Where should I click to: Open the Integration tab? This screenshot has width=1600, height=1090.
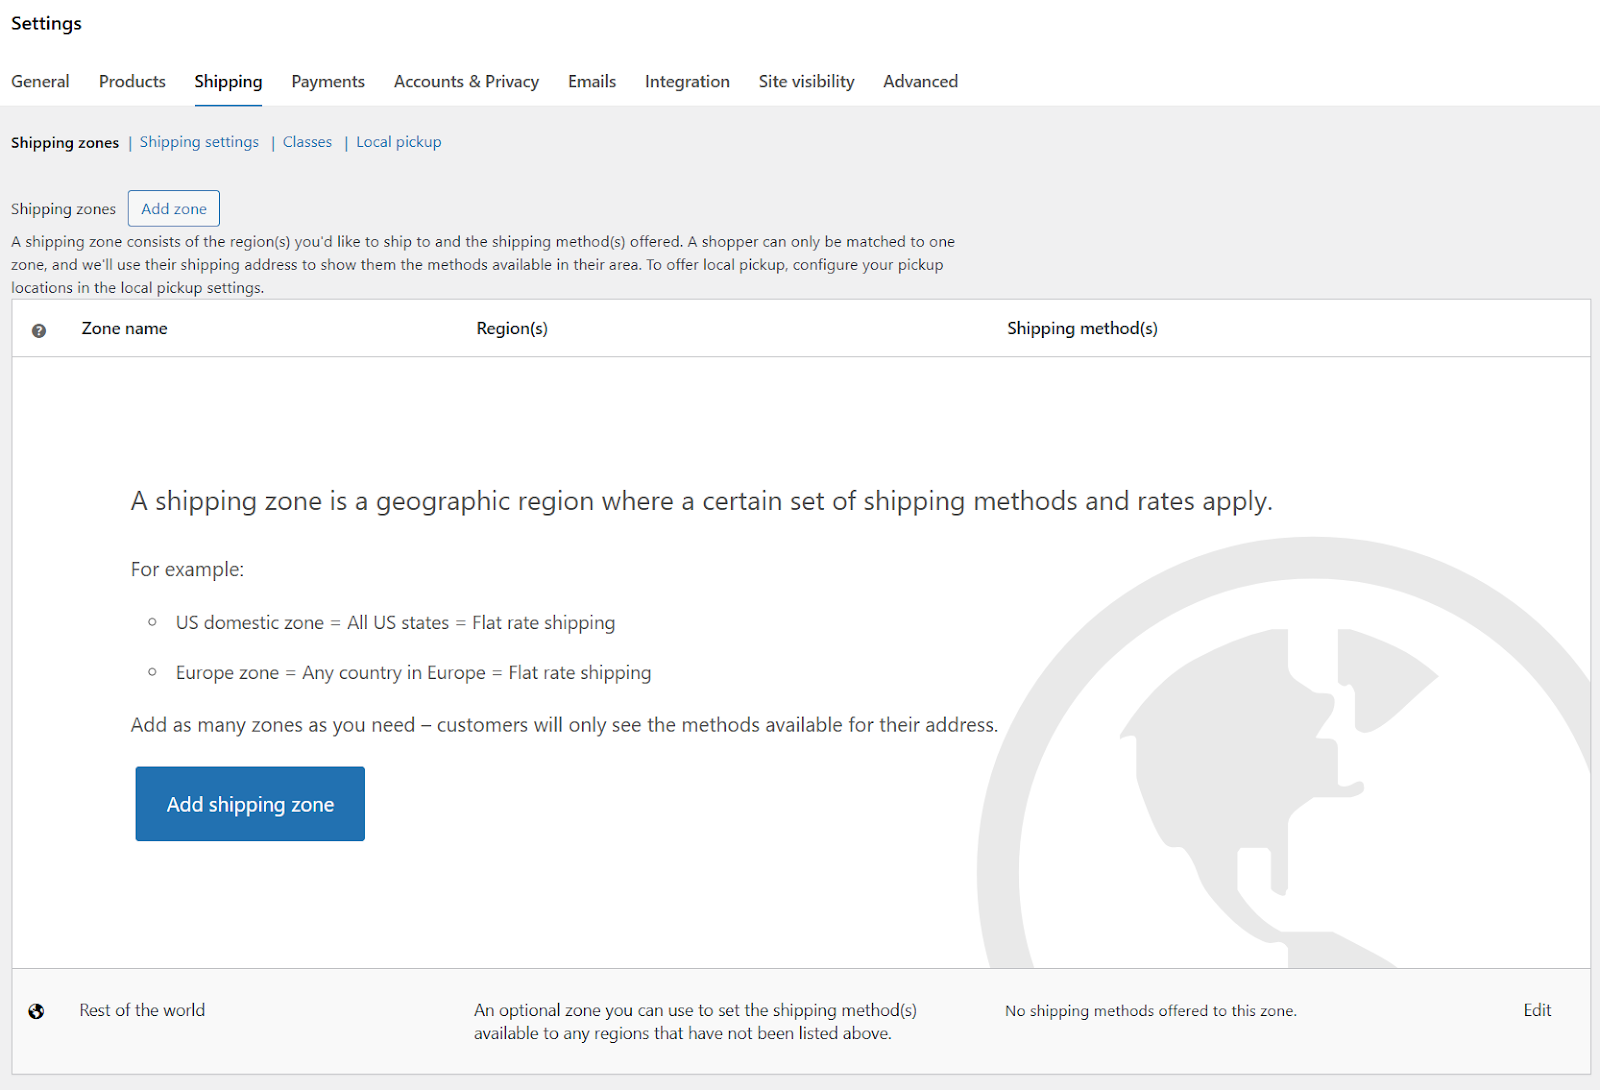coord(687,81)
